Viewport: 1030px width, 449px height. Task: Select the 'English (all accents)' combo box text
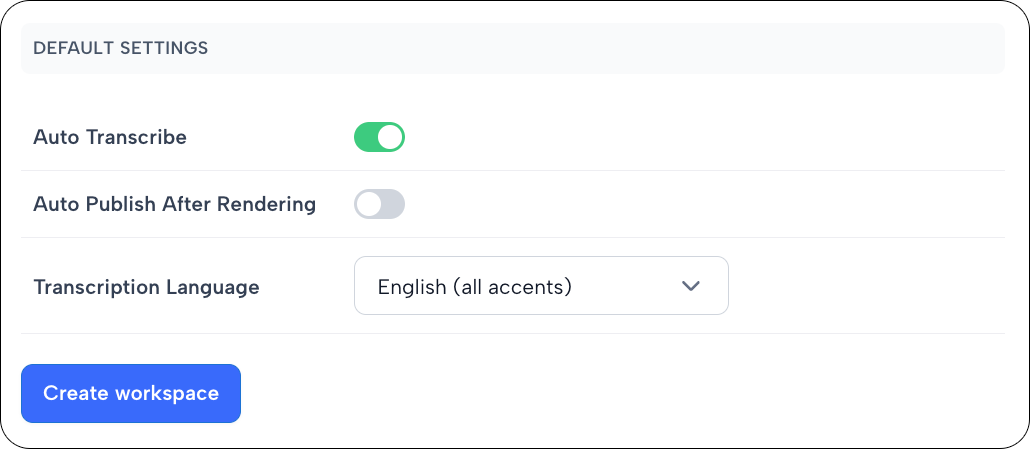click(x=474, y=287)
